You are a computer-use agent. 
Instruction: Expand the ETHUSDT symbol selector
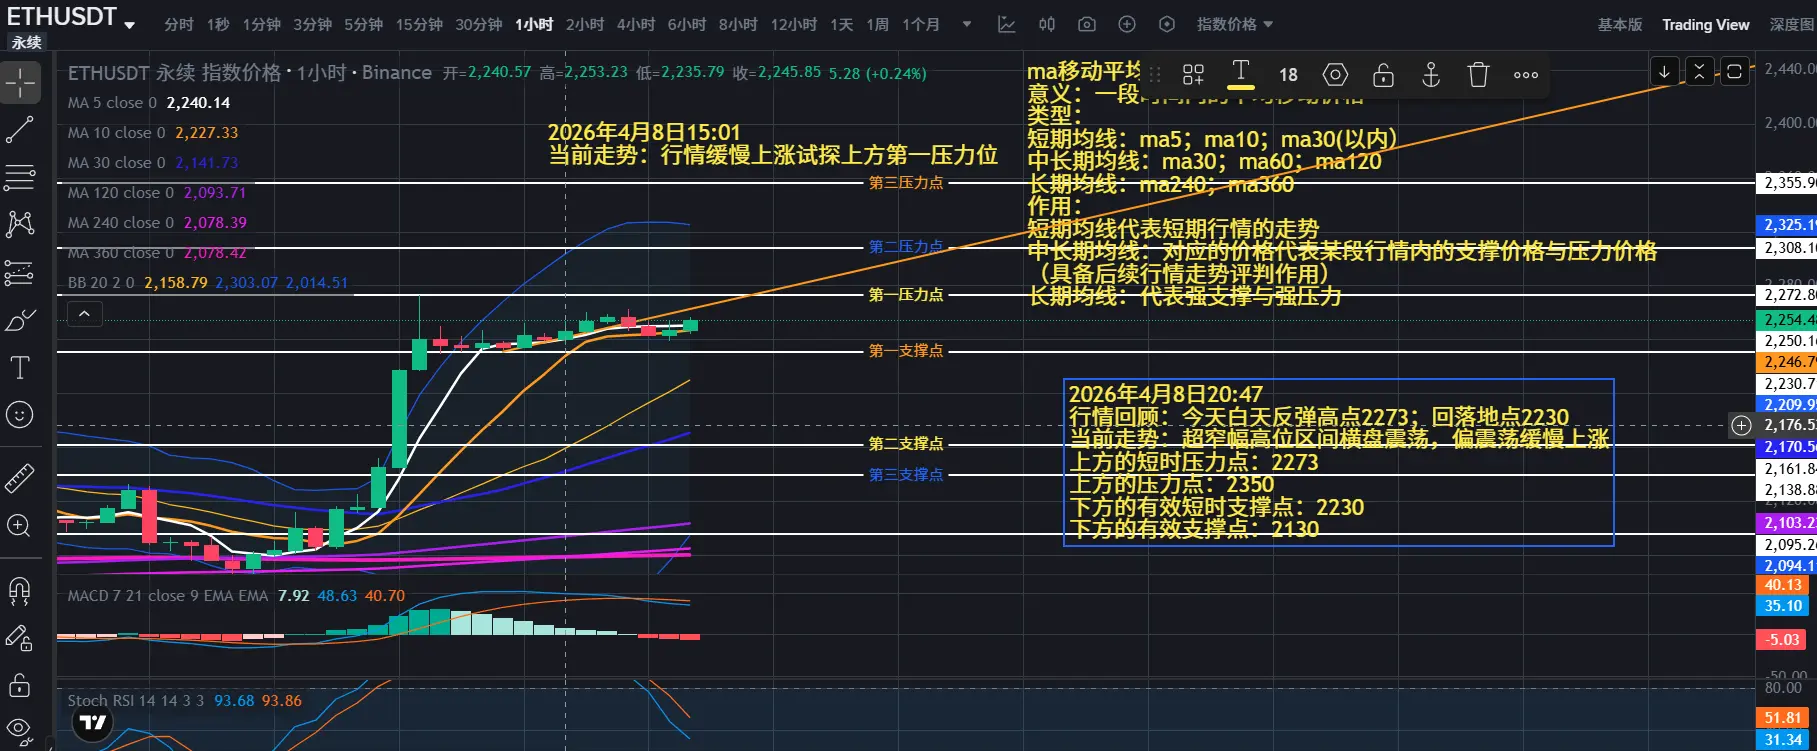tap(72, 17)
